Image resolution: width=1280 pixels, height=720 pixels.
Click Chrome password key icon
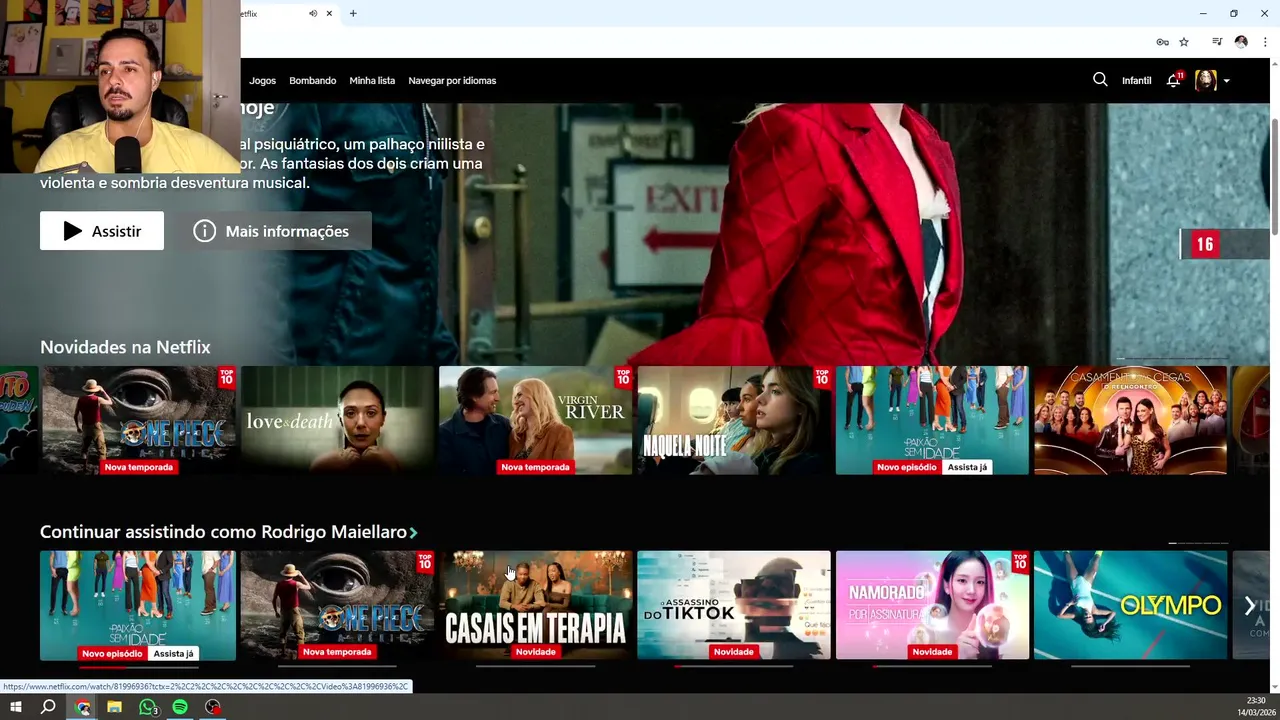(1162, 42)
